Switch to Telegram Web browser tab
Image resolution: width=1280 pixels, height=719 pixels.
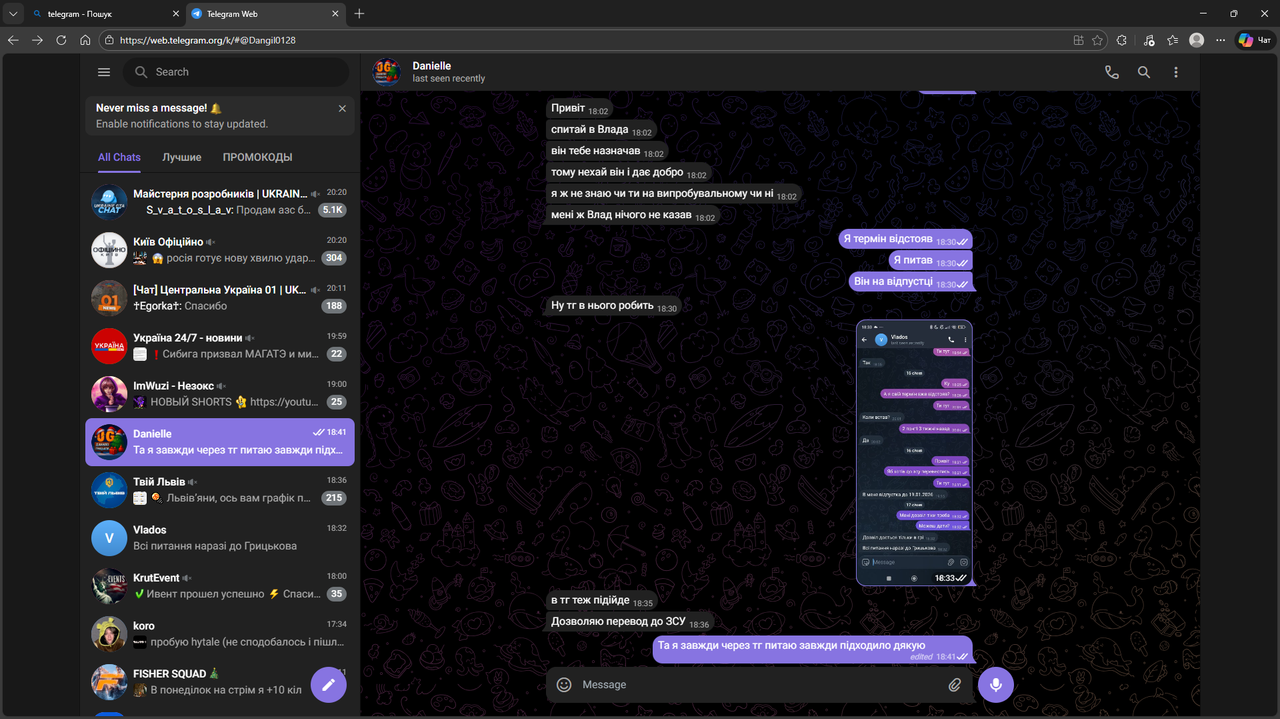tap(265, 14)
